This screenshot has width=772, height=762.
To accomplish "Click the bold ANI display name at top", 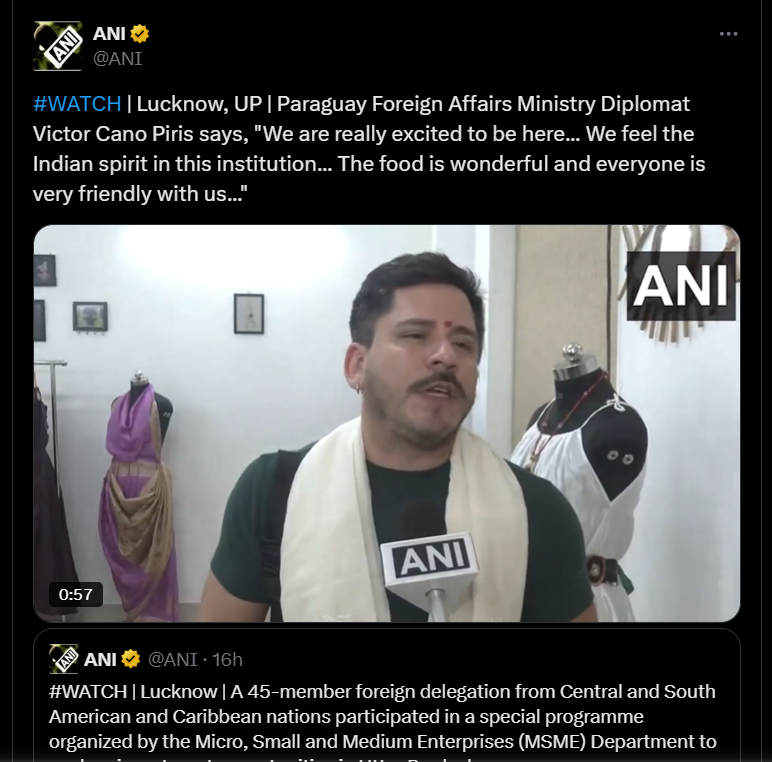I will coord(109,34).
